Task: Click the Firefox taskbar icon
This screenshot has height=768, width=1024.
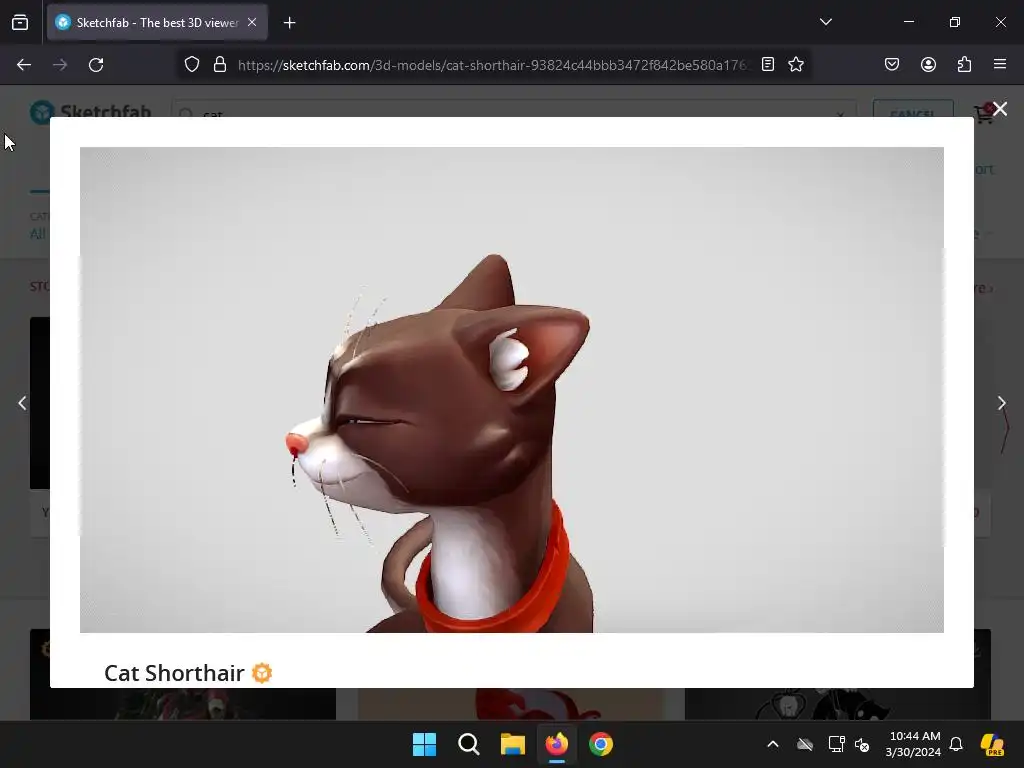Action: [x=556, y=744]
